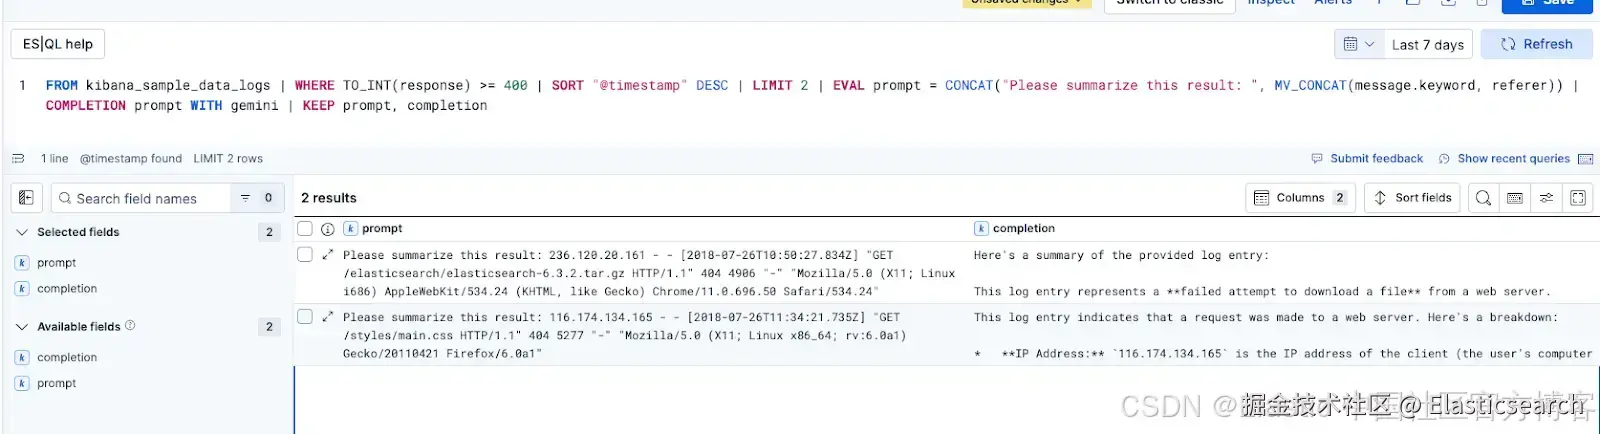Click the completion field under Selected fields
This screenshot has height=434, width=1600.
point(67,289)
